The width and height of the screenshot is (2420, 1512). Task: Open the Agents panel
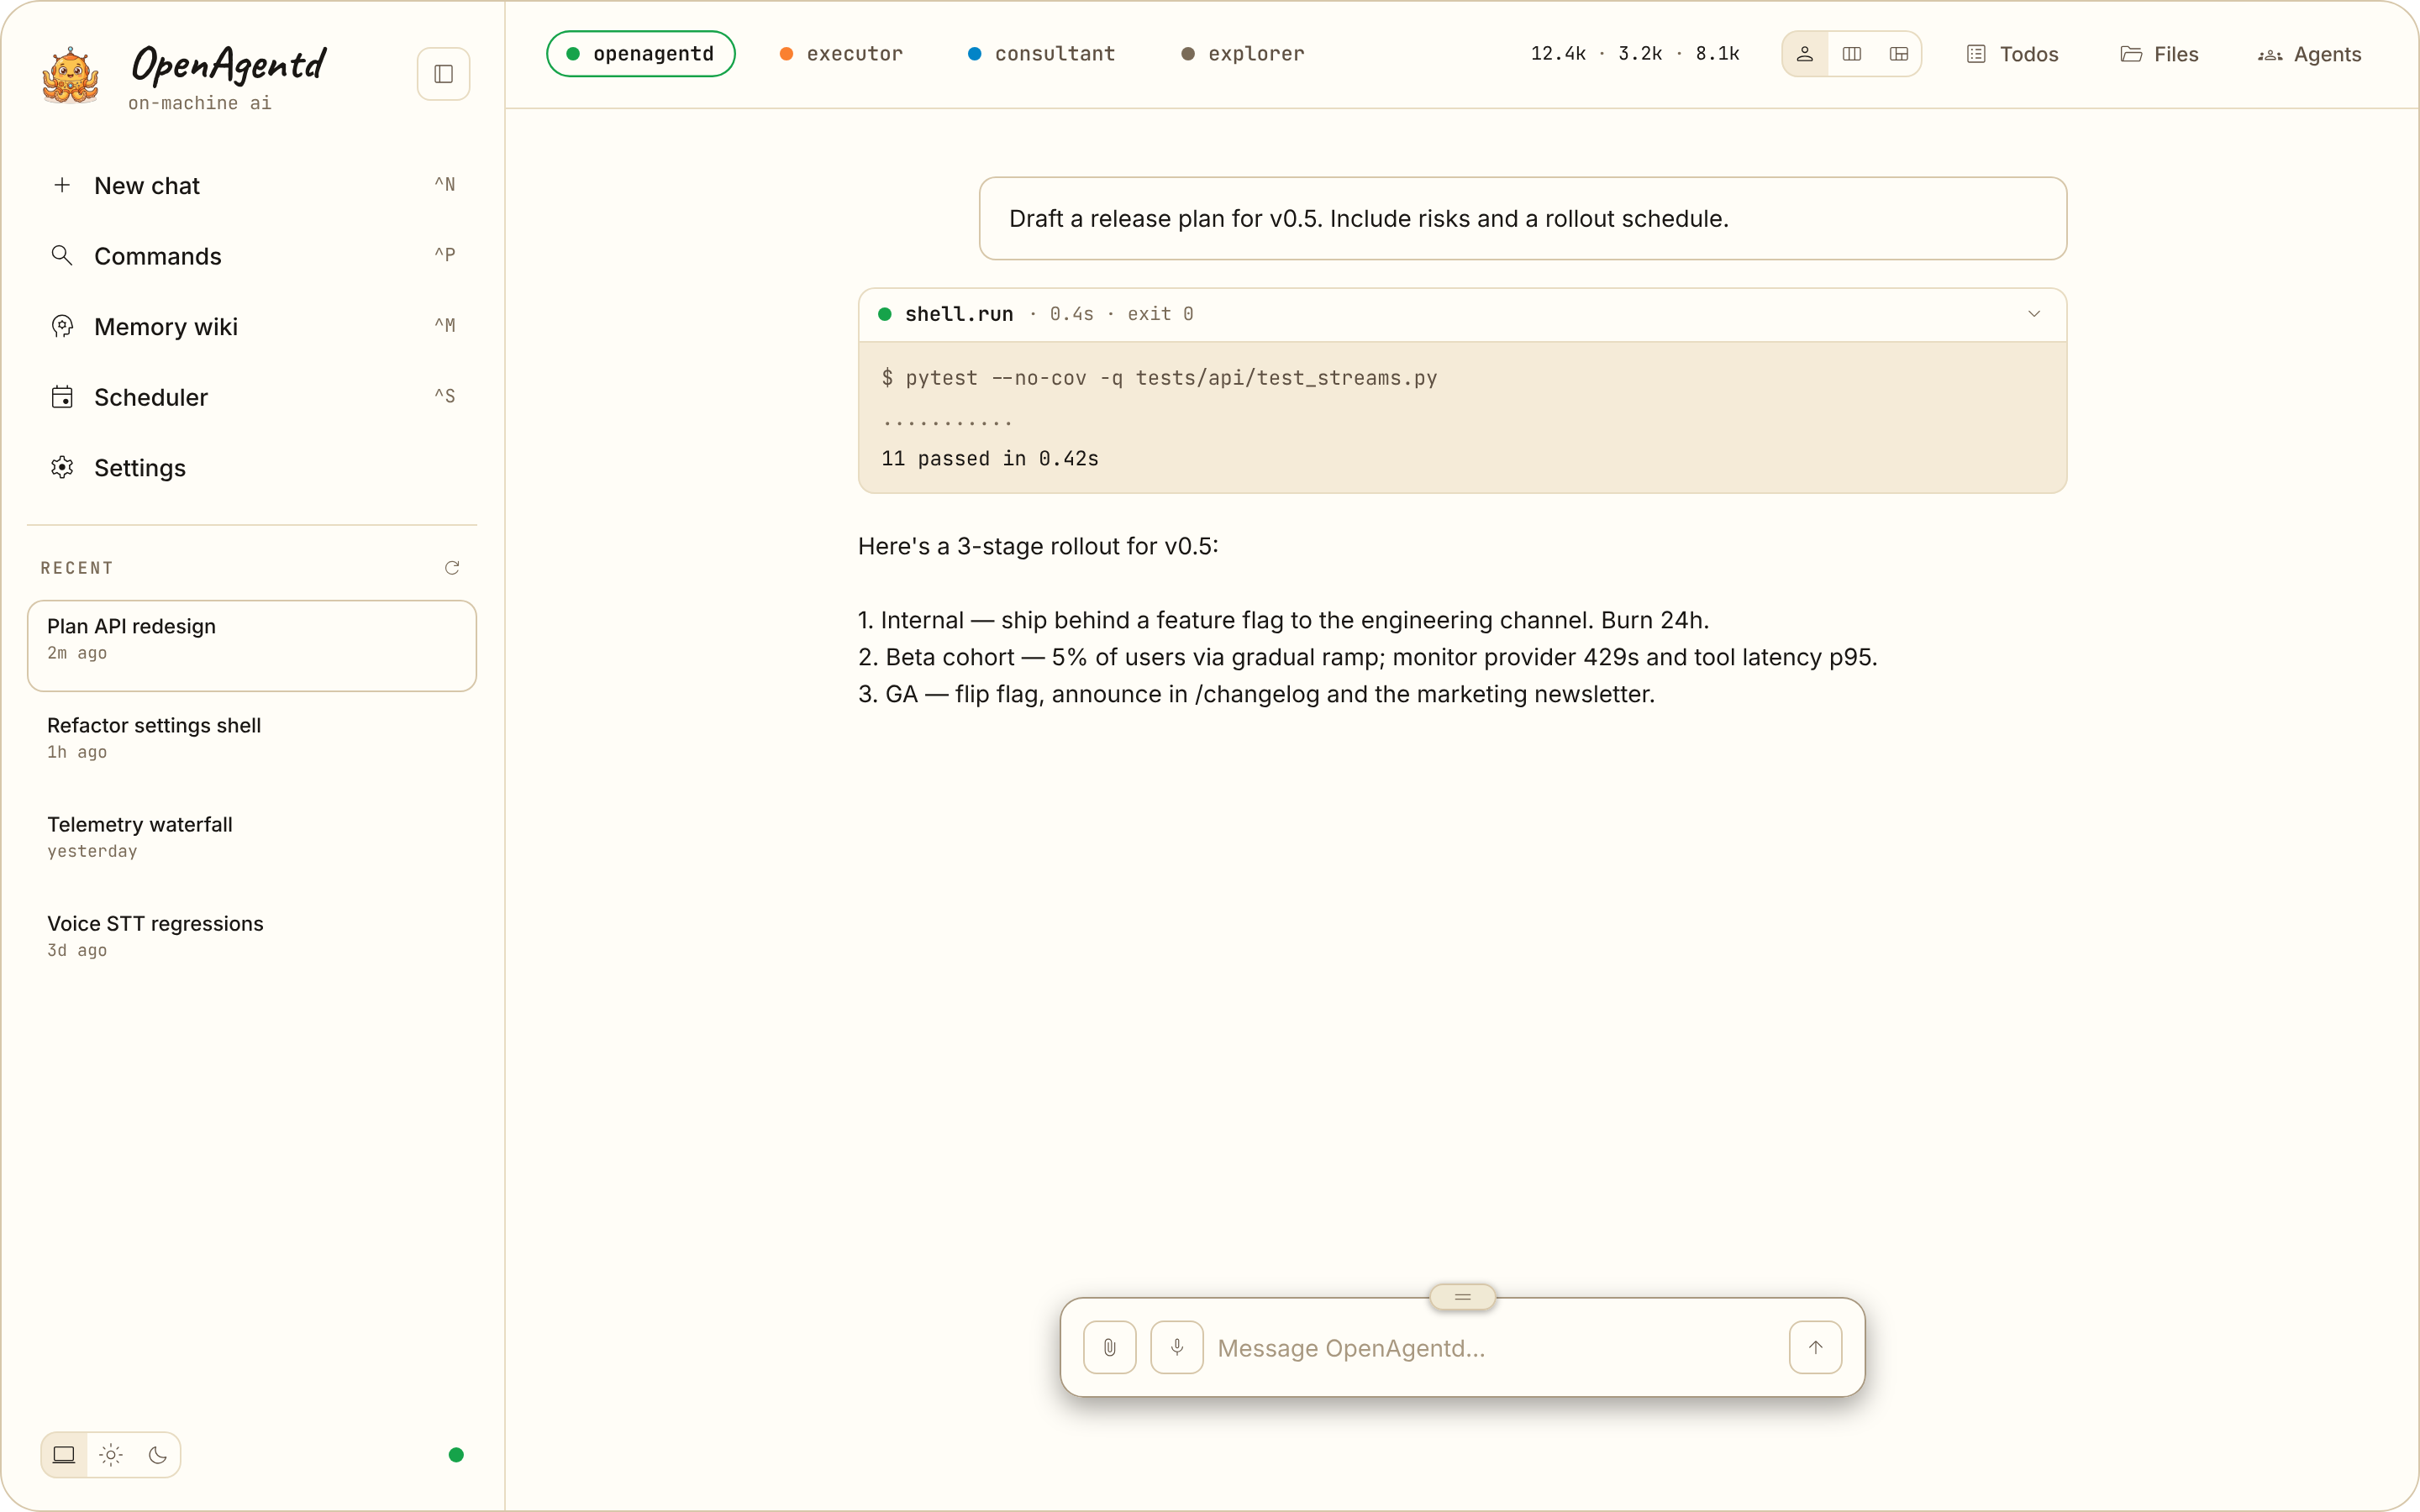(2309, 54)
